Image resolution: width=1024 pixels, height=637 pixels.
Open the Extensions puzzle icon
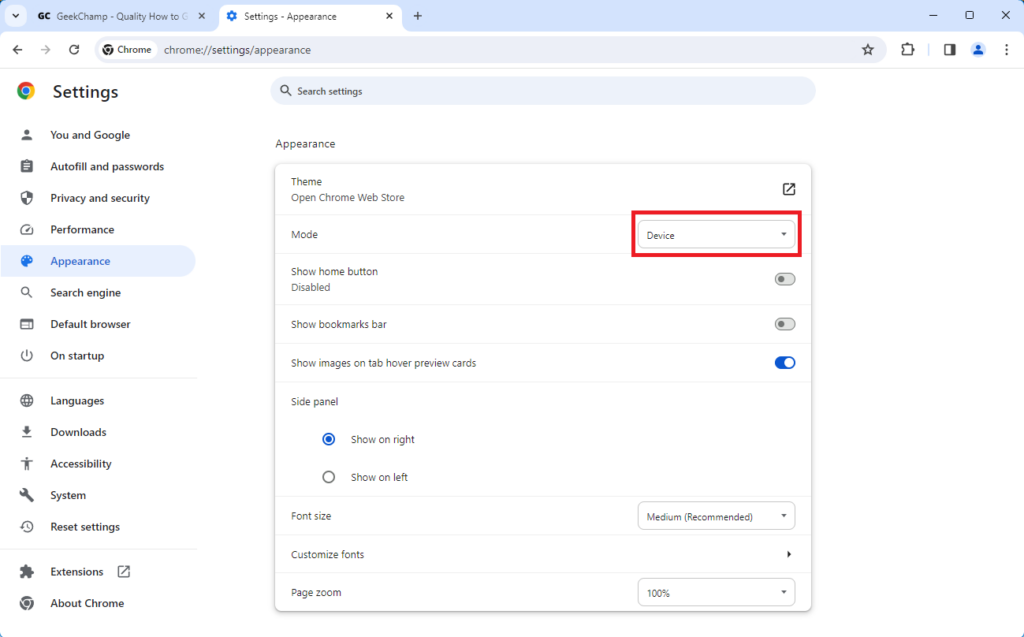[908, 50]
